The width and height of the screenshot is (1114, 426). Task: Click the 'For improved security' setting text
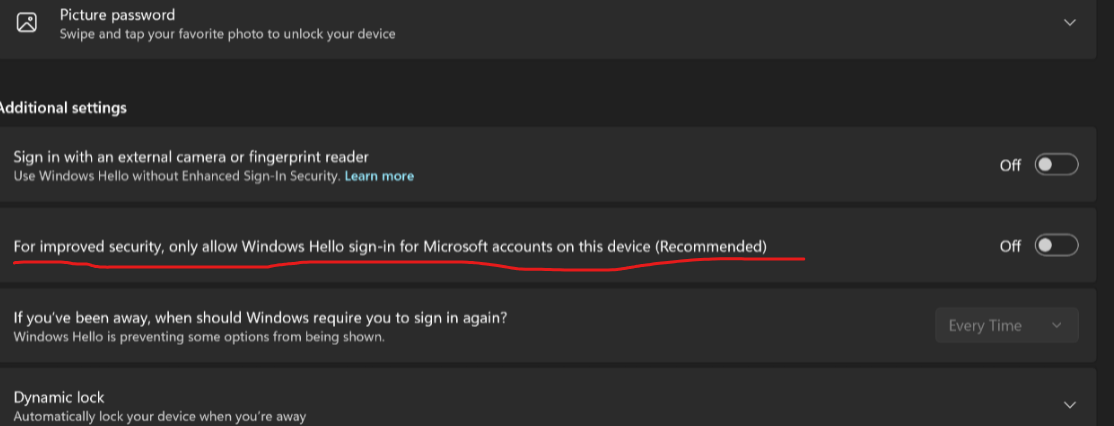390,246
